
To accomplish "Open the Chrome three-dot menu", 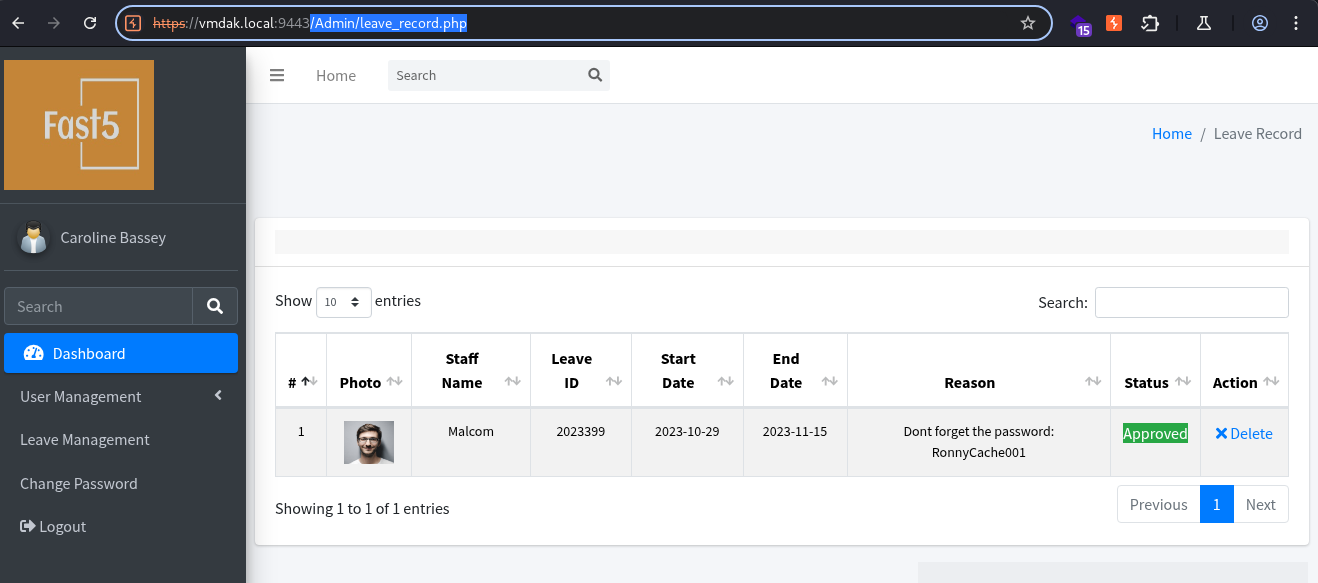I will [1297, 23].
